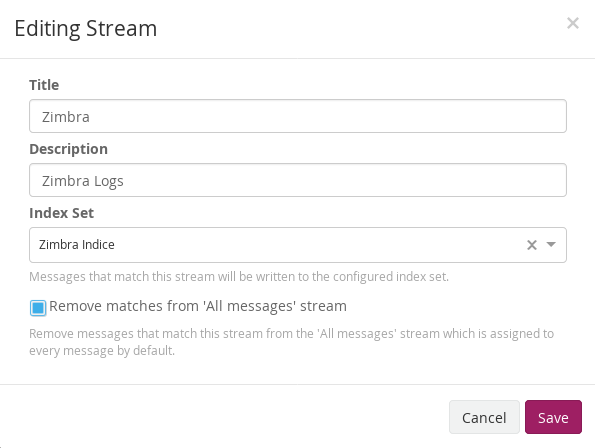Click the Zimbra Indice selected value text
Image resolution: width=595 pixels, height=448 pixels.
pos(77,245)
